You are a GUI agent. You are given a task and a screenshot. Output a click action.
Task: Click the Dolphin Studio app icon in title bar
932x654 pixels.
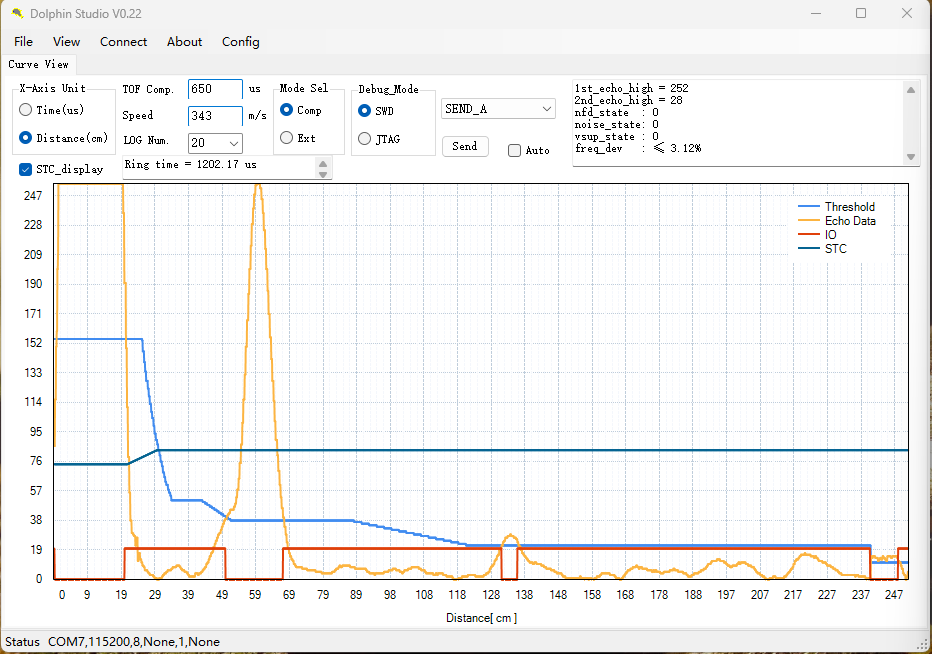pyautogui.click(x=16, y=13)
